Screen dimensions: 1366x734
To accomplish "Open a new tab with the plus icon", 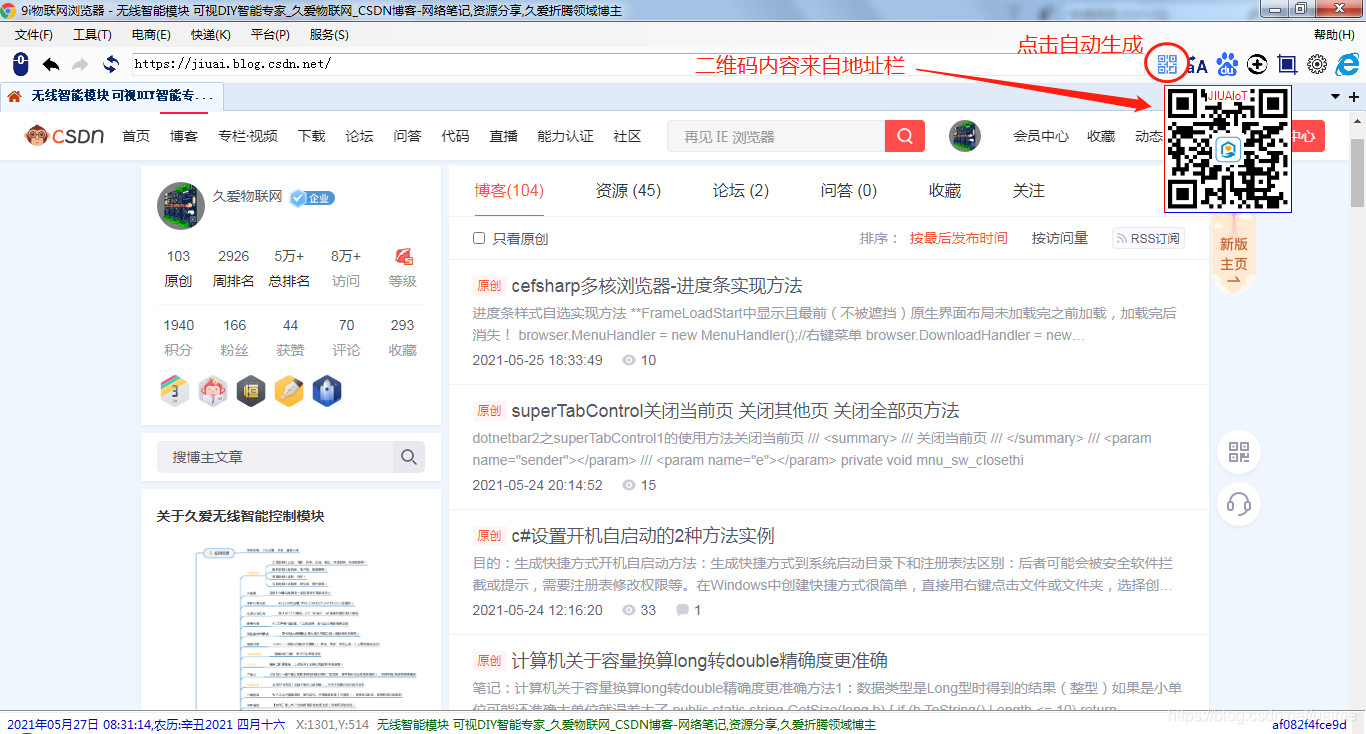I will coord(1355,97).
